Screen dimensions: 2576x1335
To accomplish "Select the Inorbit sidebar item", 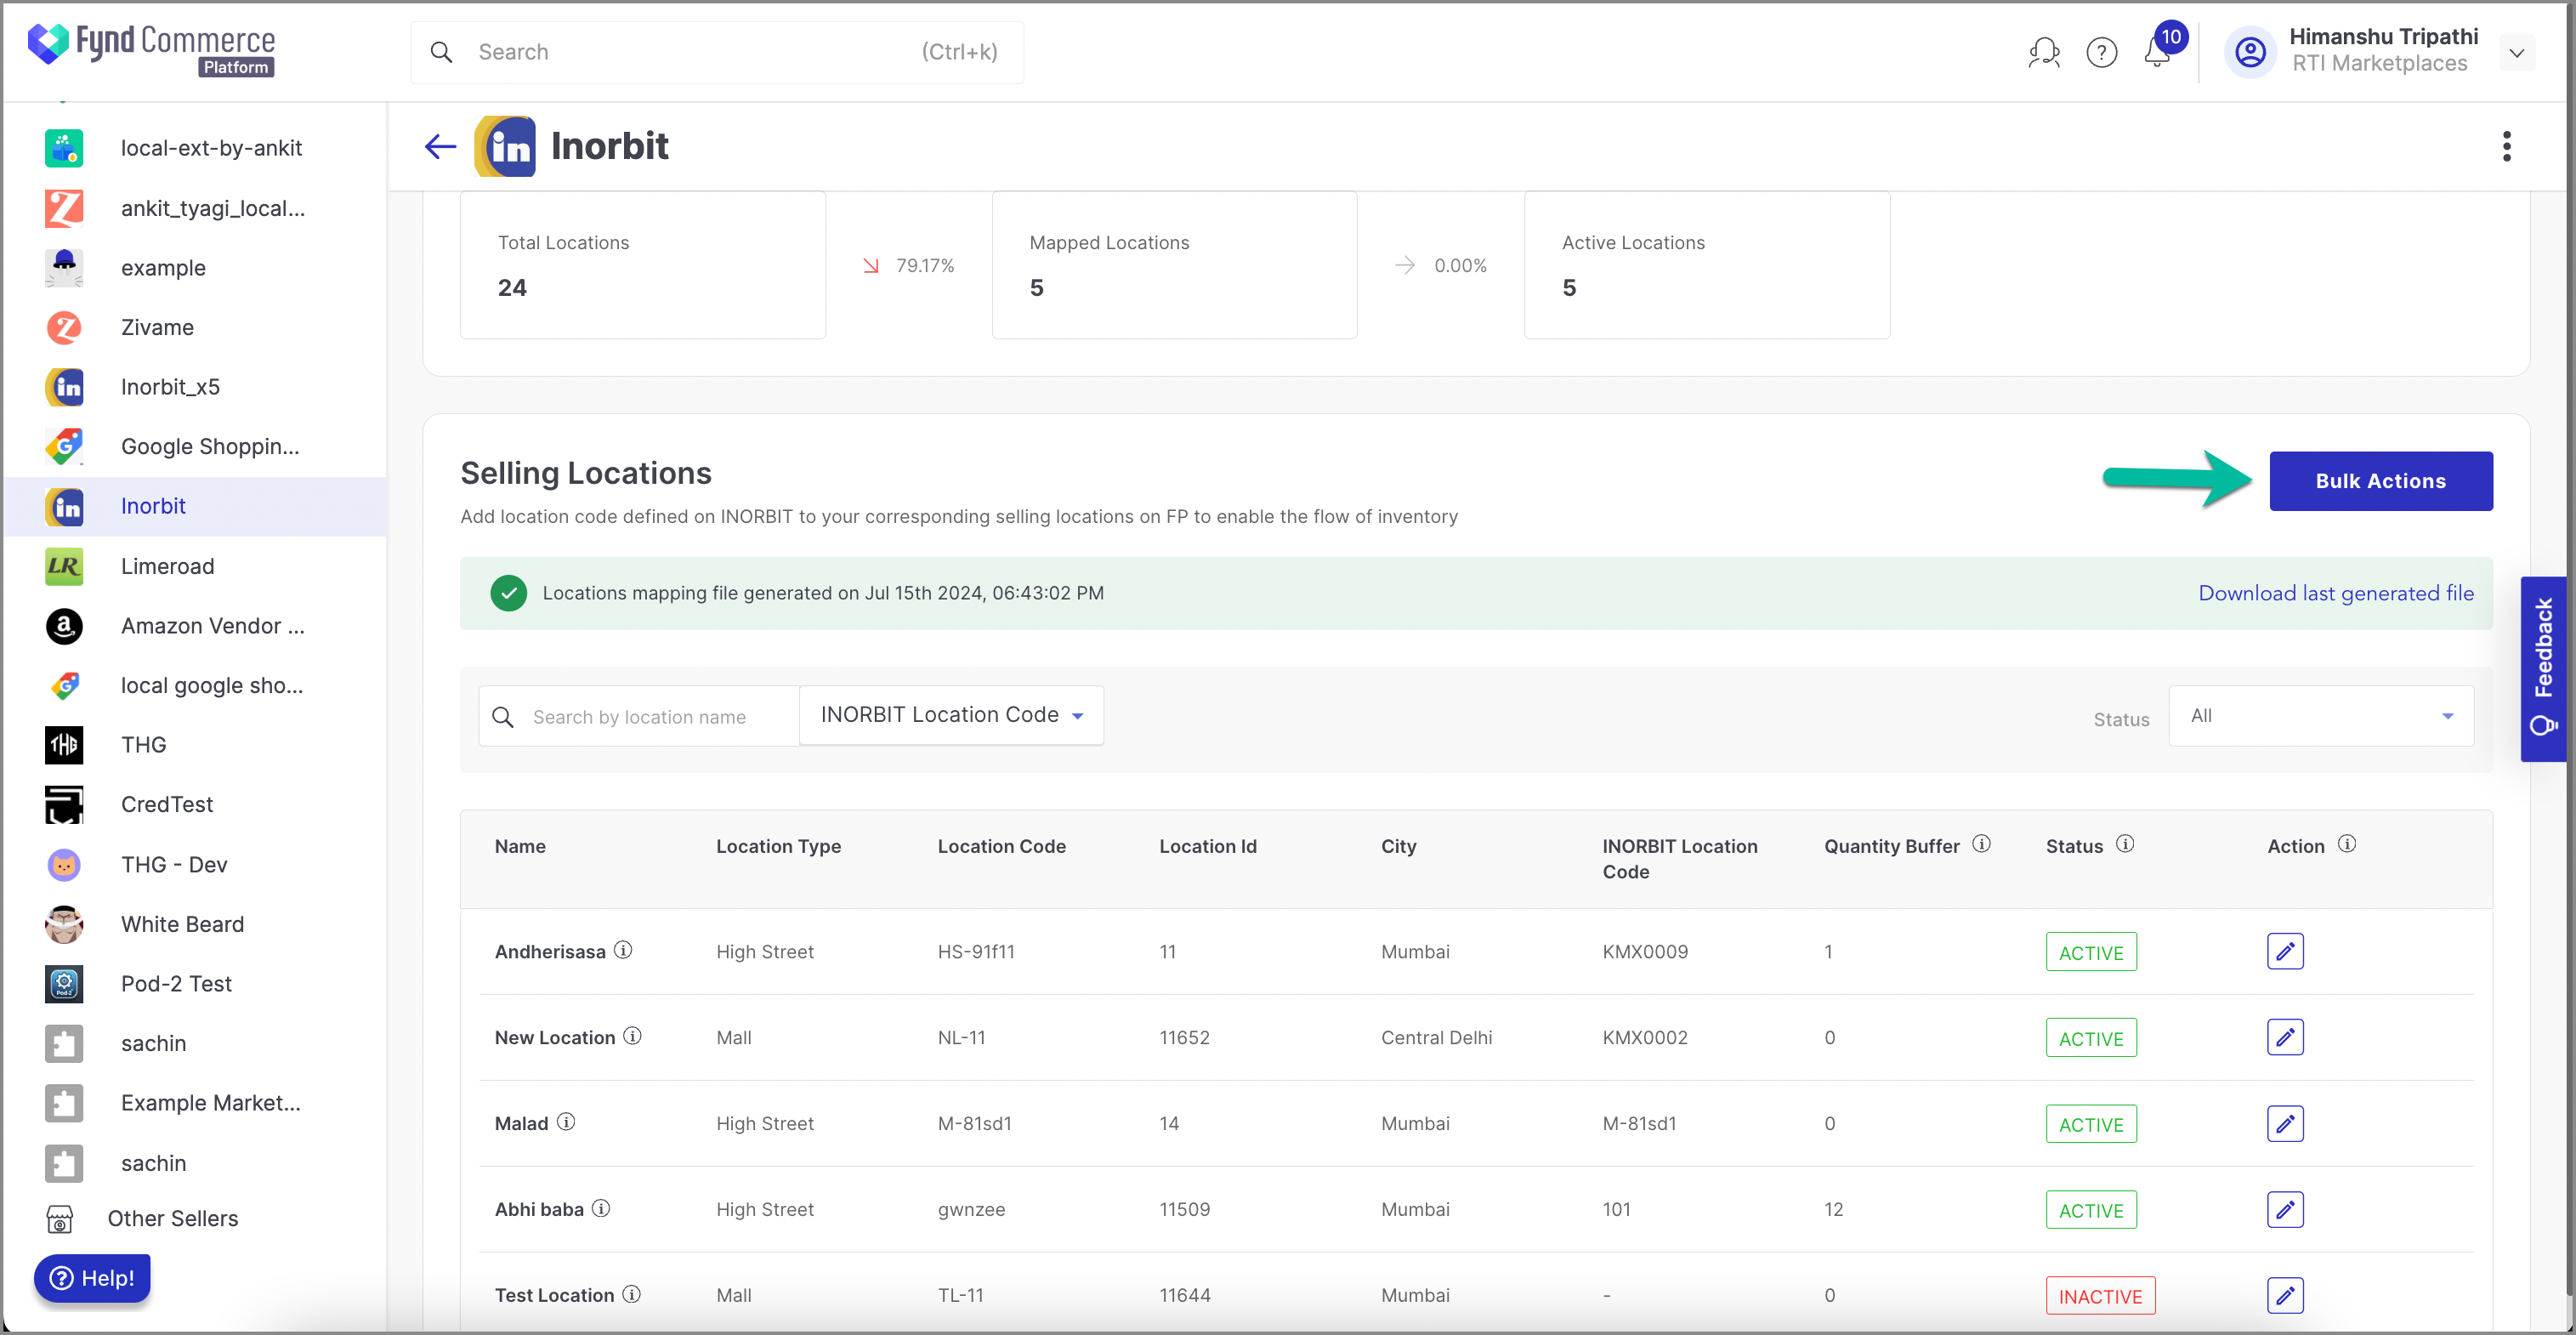I will 195,506.
